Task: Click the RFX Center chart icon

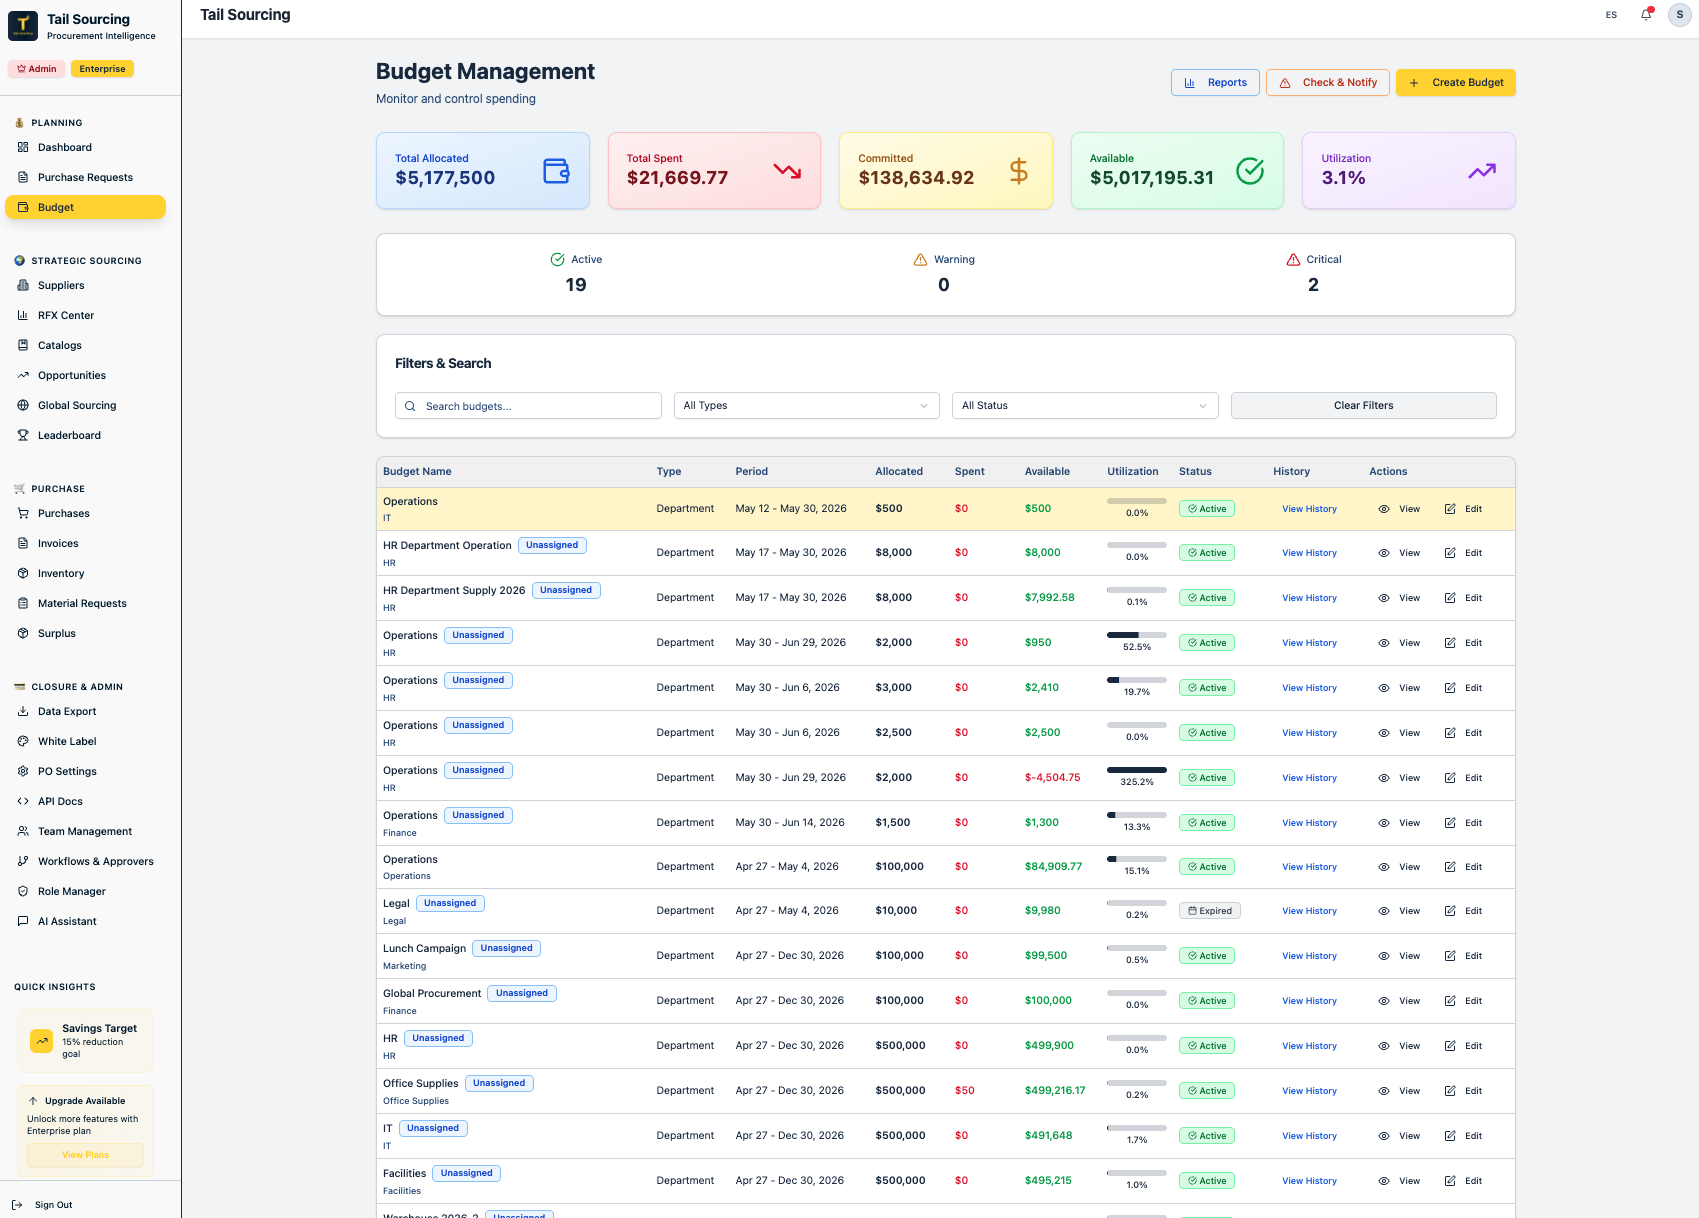Action: pos(23,315)
